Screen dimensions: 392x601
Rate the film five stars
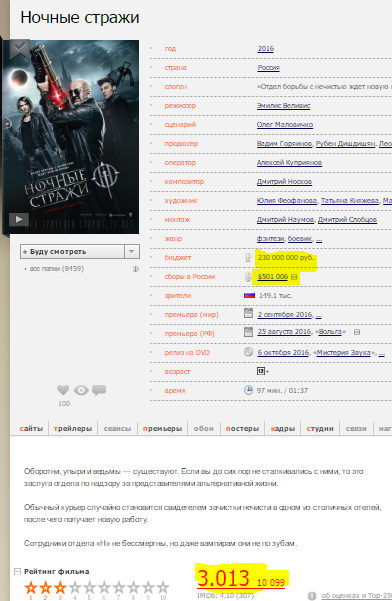(x=89, y=587)
